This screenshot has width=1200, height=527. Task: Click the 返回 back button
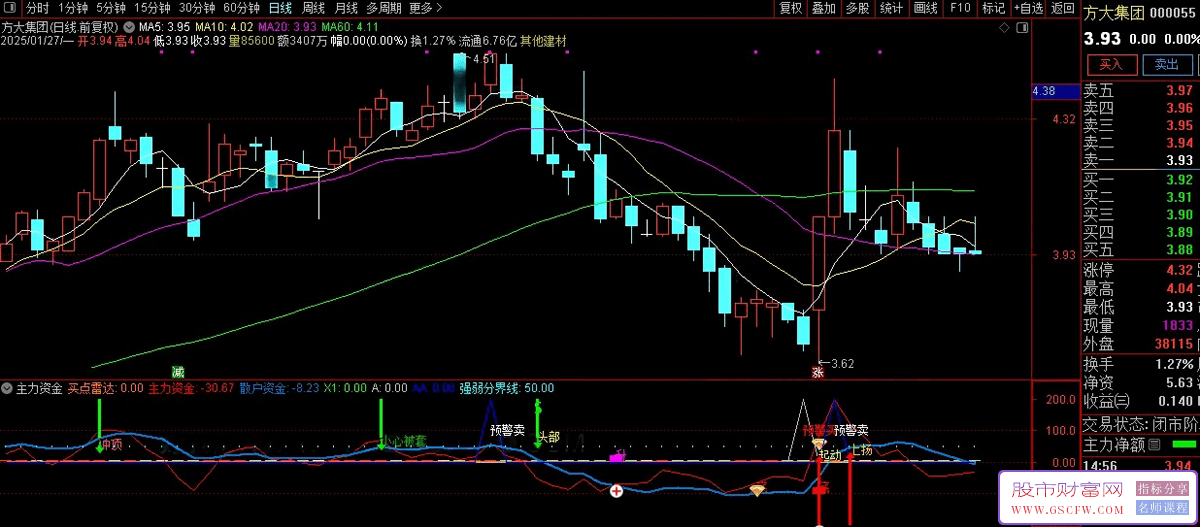pyautogui.click(x=1062, y=7)
